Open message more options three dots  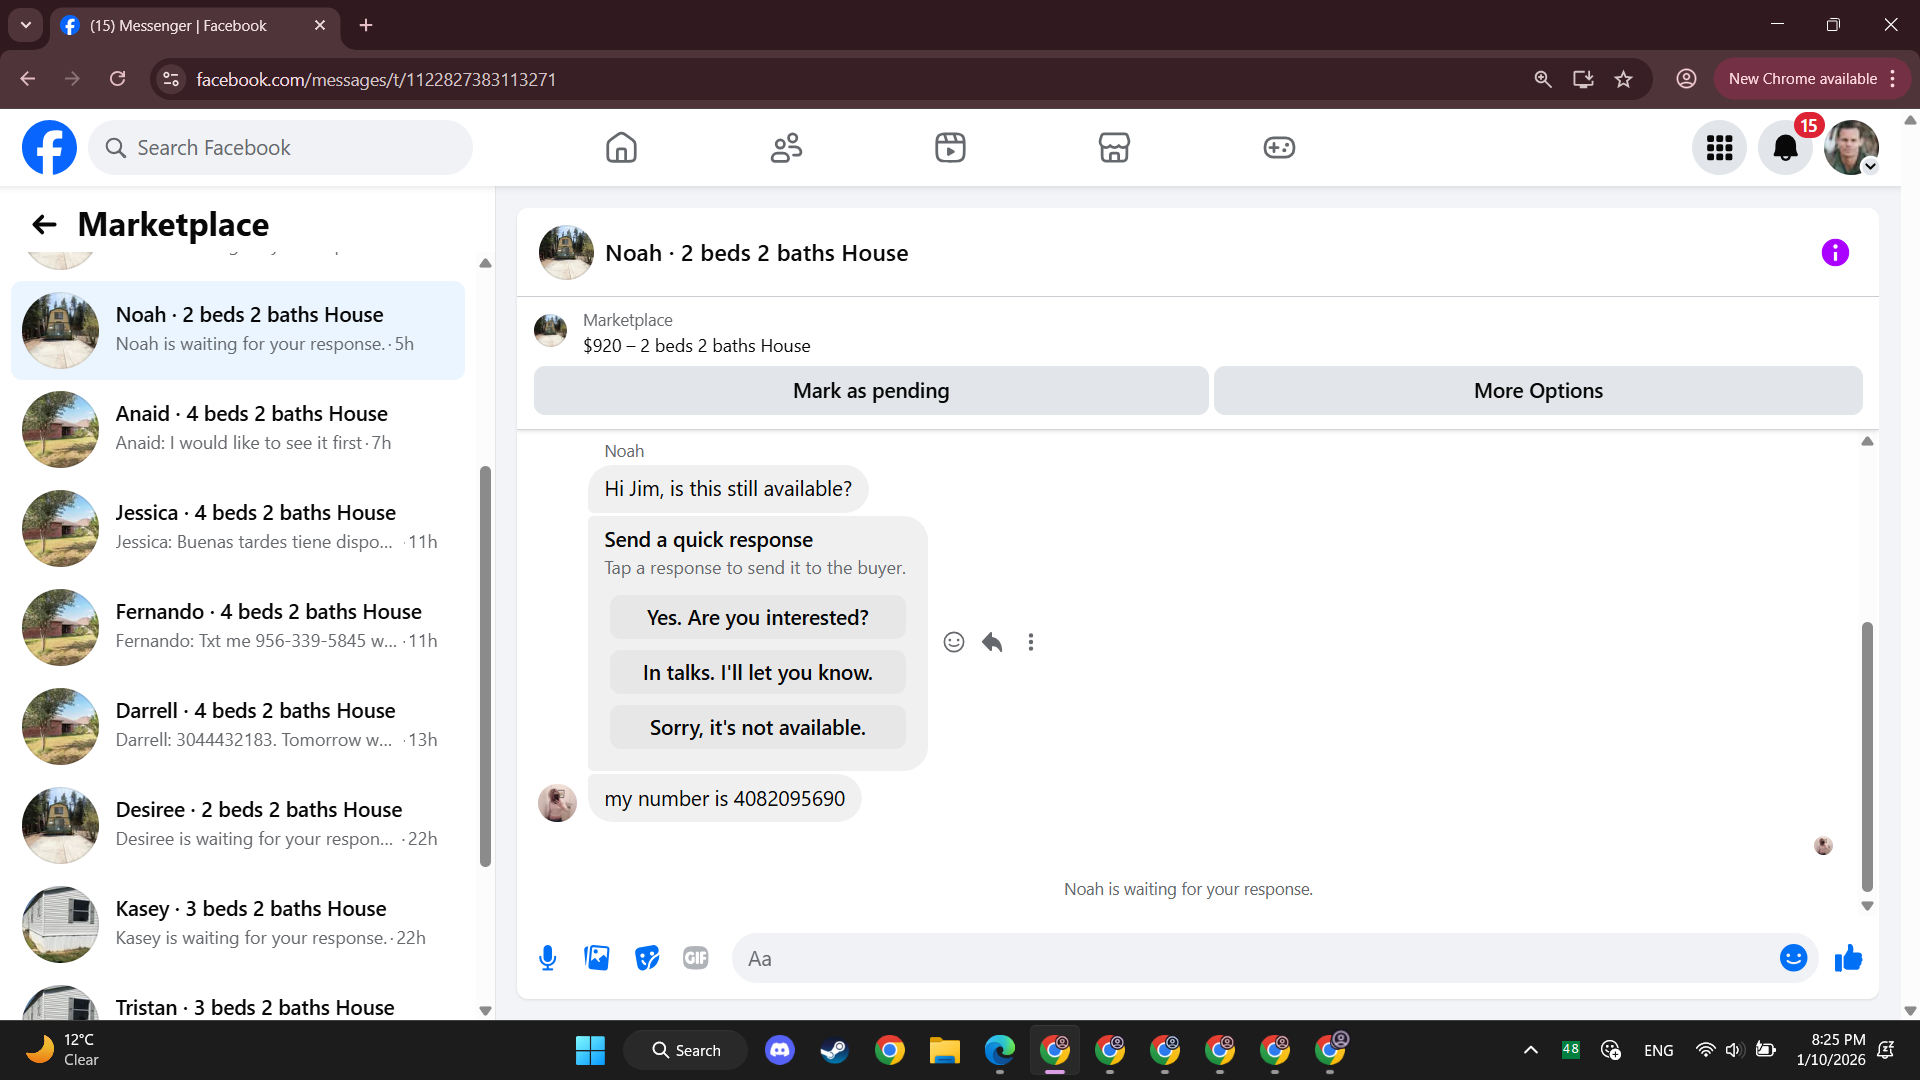click(x=1031, y=642)
